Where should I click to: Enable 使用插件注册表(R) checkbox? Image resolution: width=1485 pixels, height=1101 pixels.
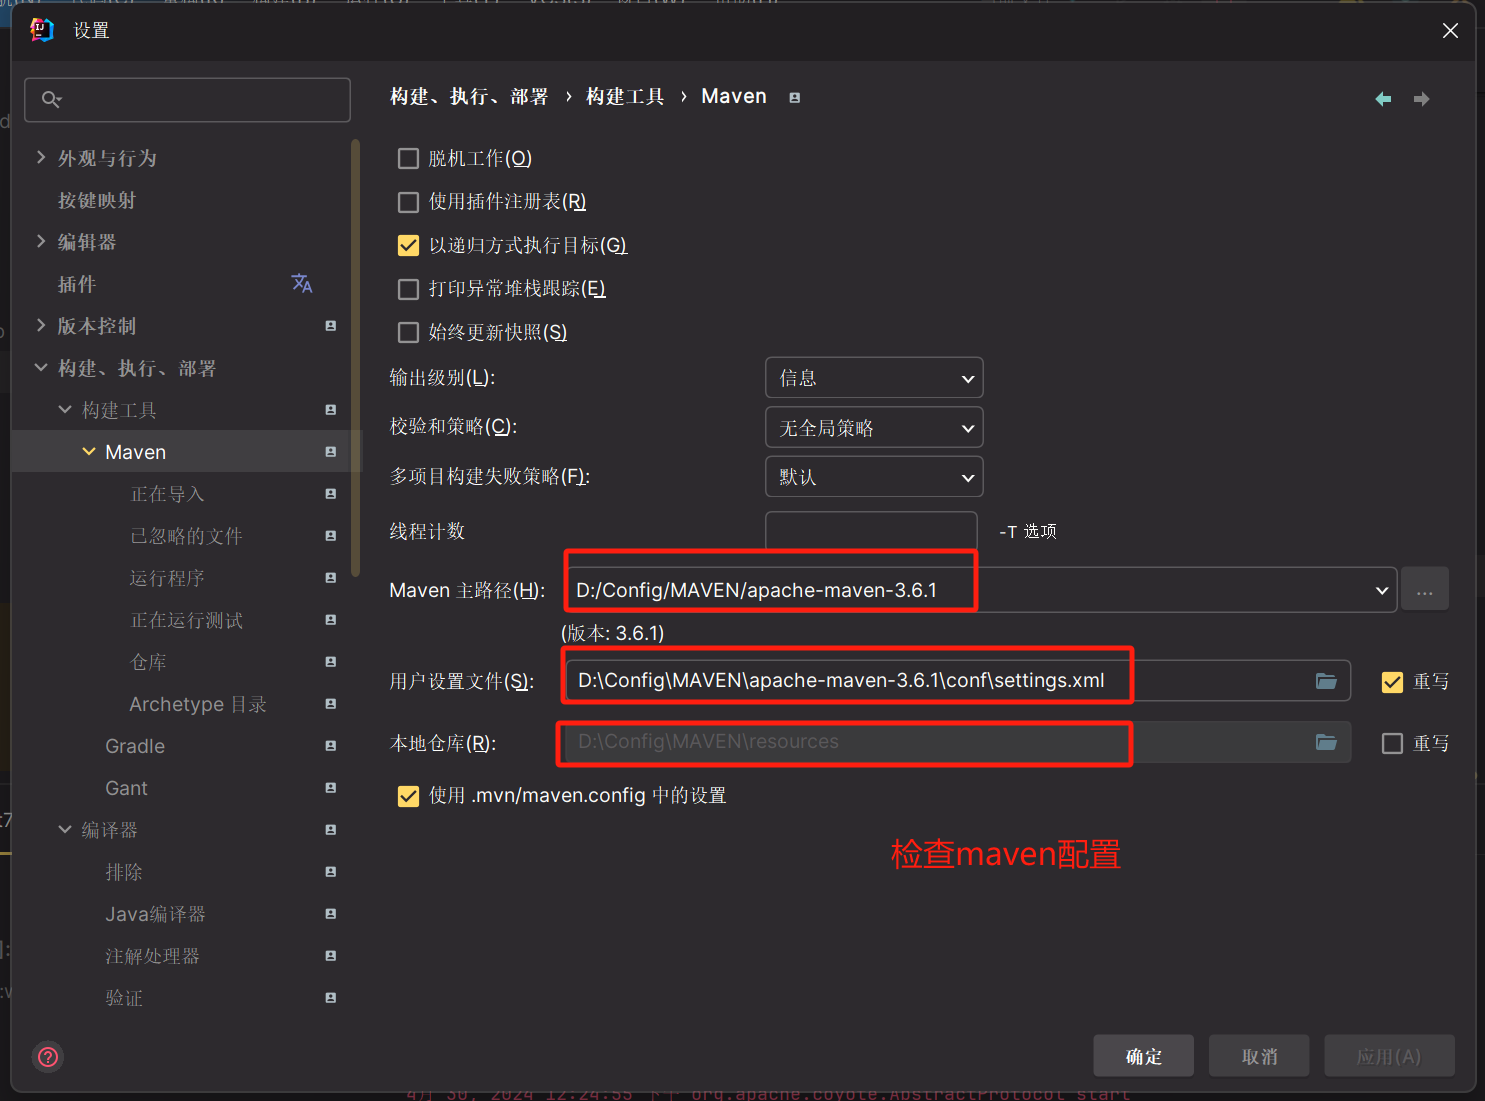point(408,202)
